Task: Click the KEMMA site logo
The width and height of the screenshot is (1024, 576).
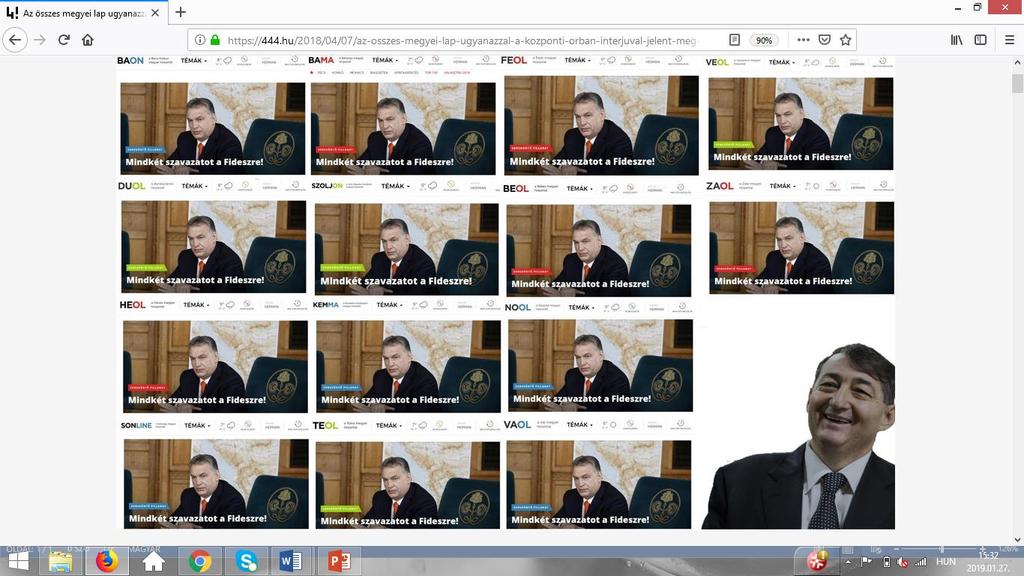Action: 325,305
